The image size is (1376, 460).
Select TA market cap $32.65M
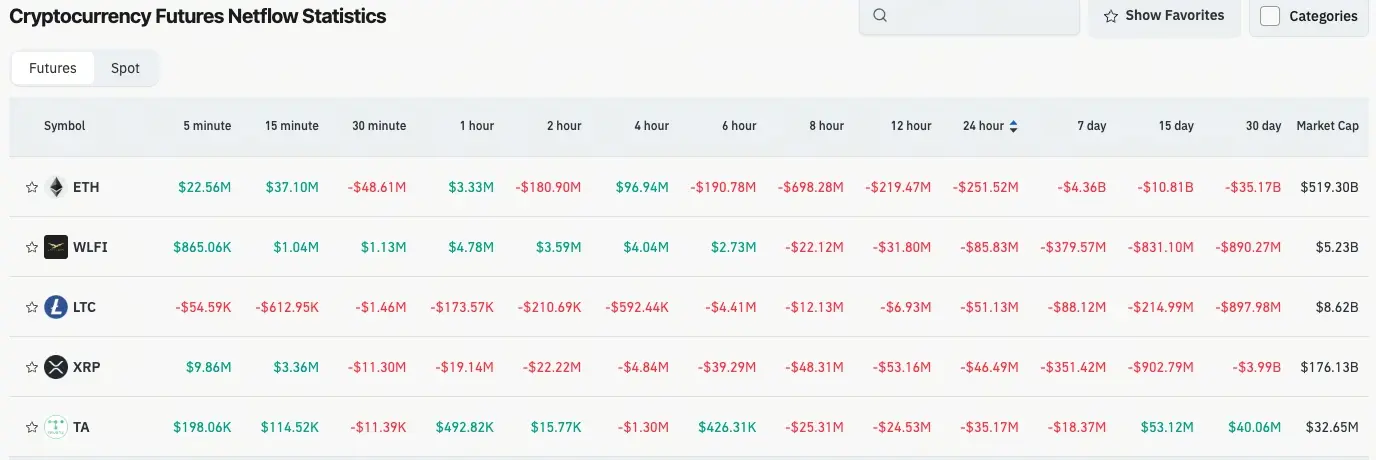[x=1332, y=427]
